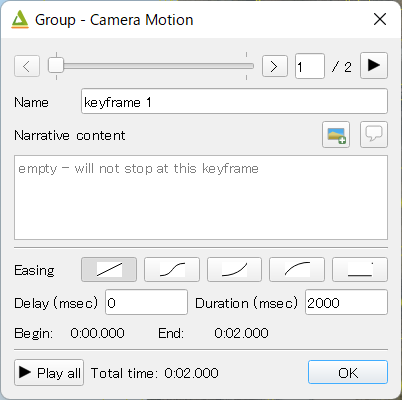Click the current keyframe number box
The image size is (402, 400).
[310, 66]
